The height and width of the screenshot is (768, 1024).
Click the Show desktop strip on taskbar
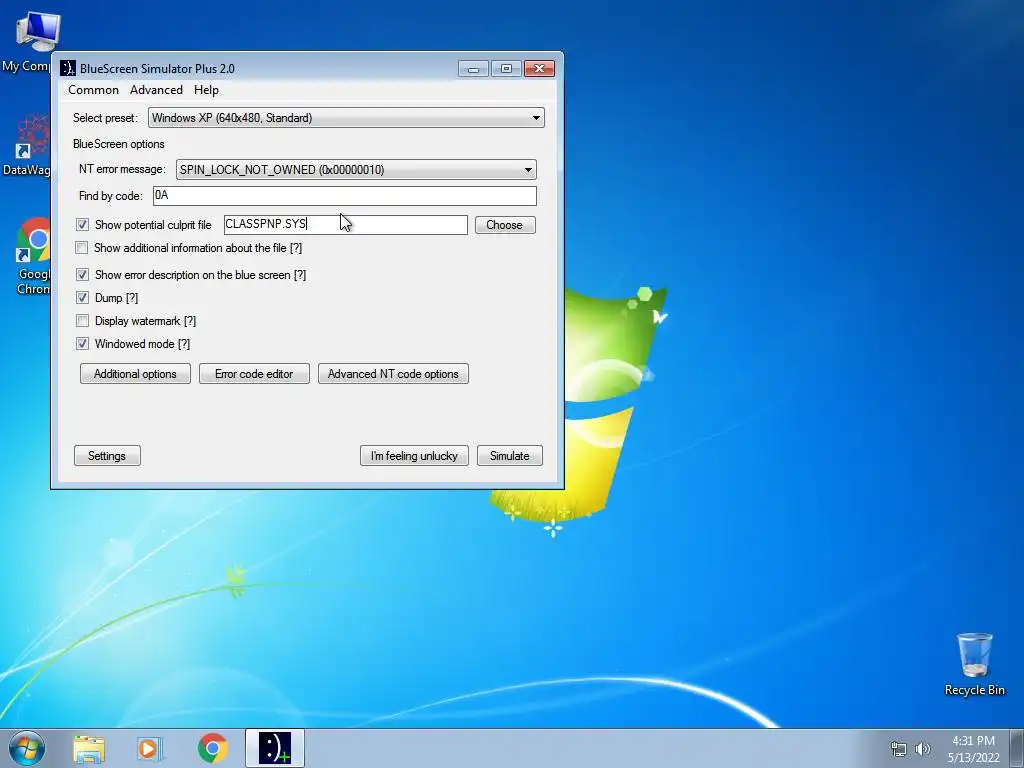(1019, 748)
